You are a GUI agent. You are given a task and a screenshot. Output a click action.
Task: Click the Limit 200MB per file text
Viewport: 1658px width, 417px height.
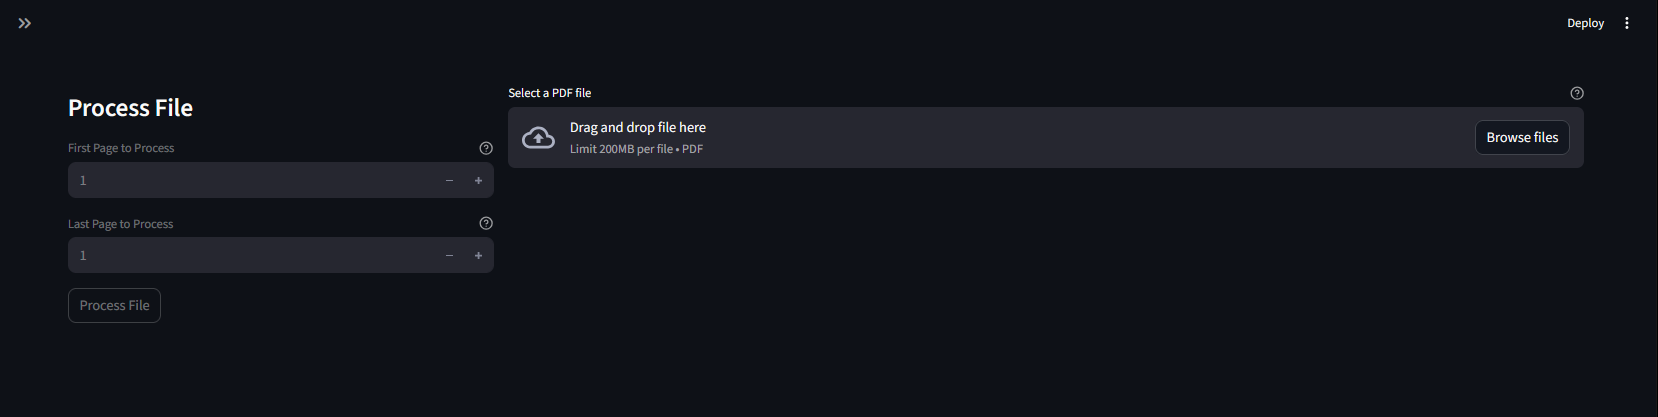point(621,149)
